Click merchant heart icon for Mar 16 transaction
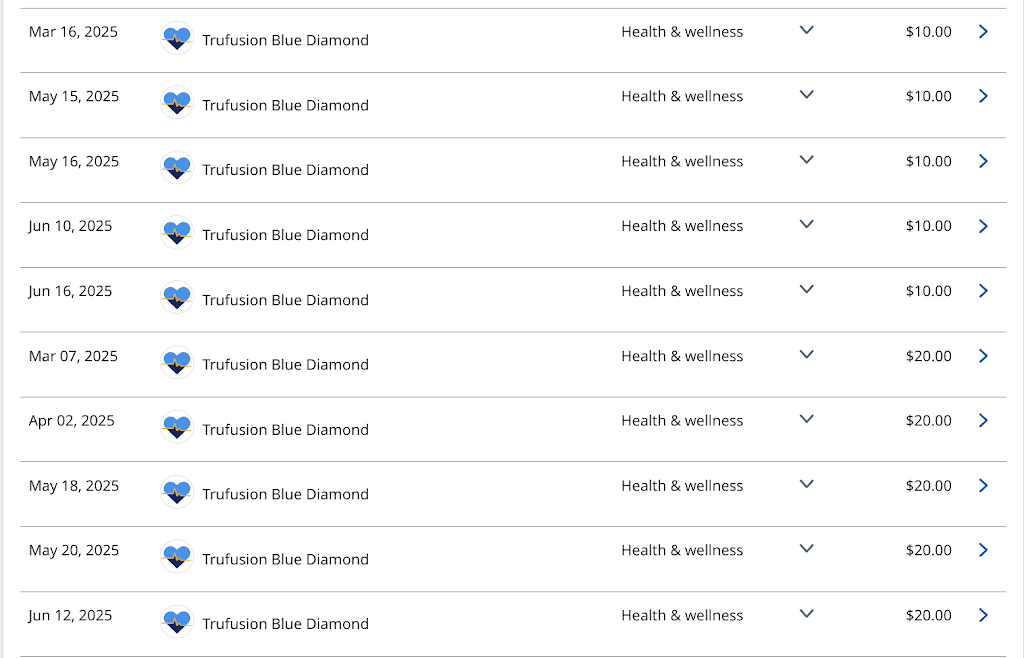 177,39
